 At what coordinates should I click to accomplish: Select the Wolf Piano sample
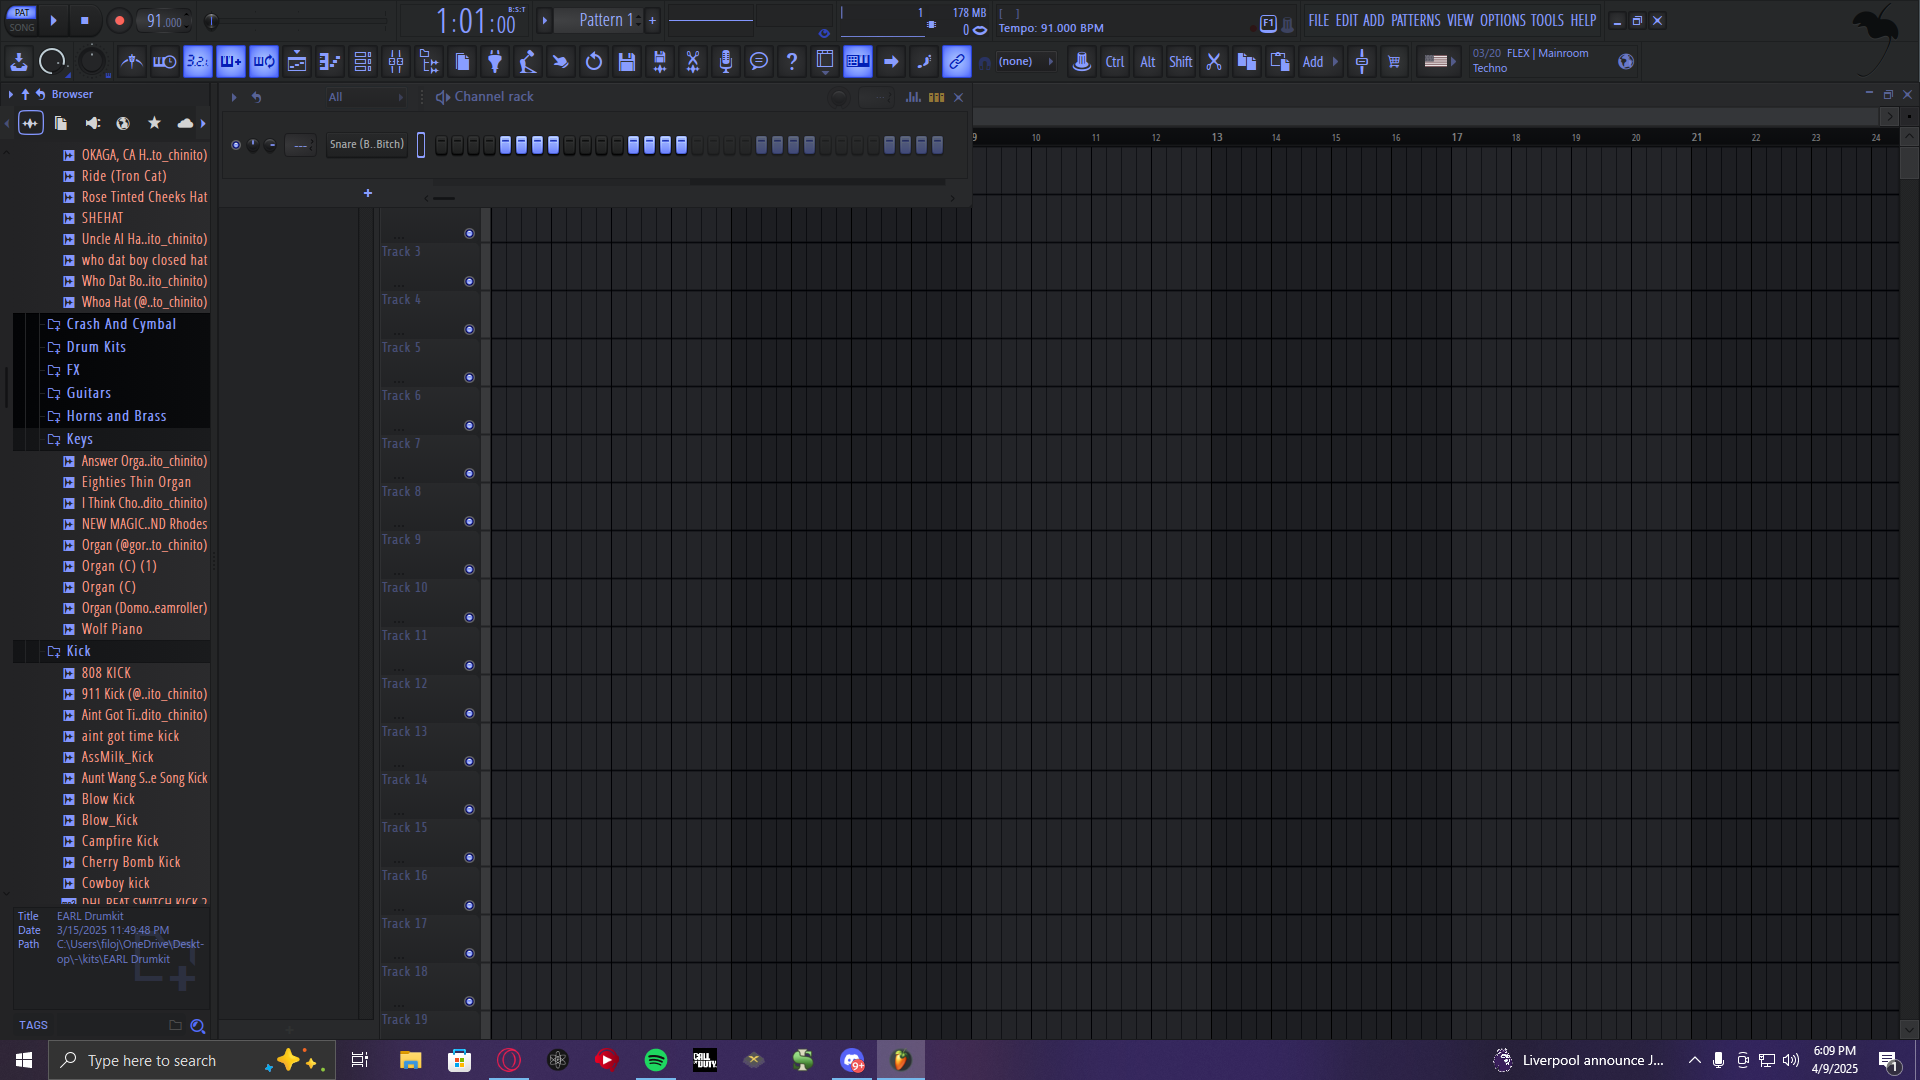click(x=112, y=629)
